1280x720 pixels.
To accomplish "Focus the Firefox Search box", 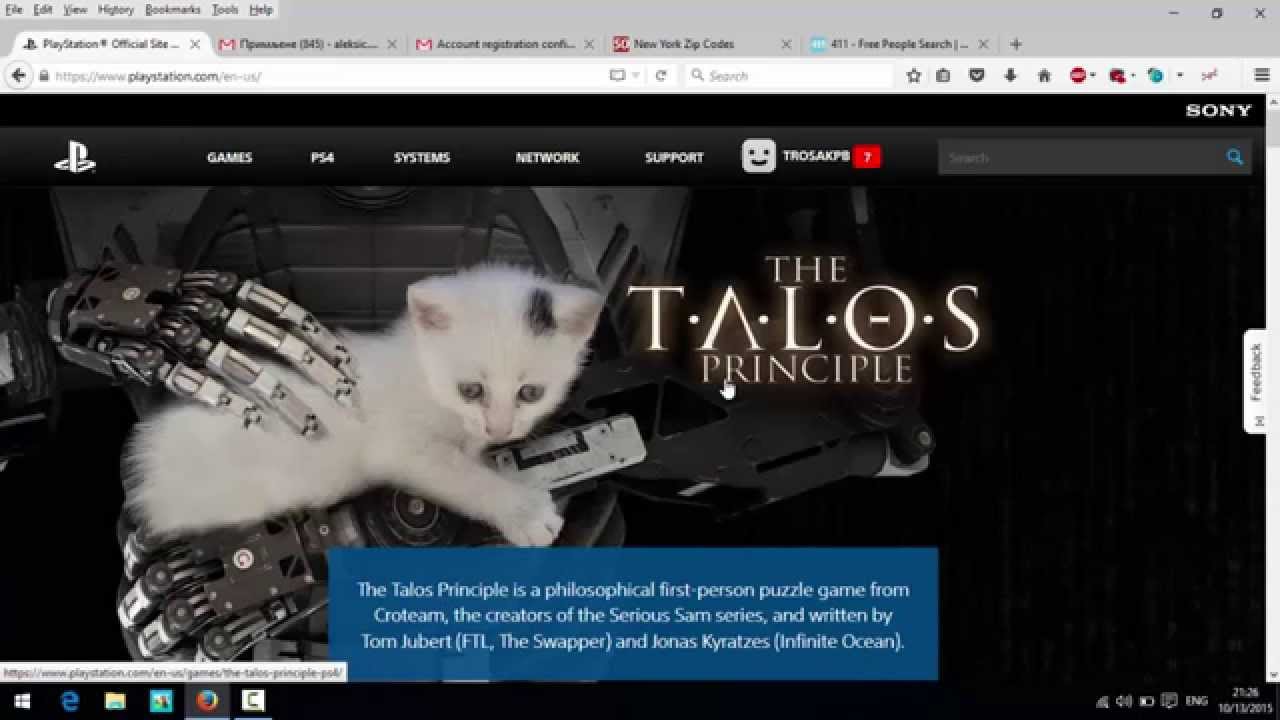I will 790,76.
